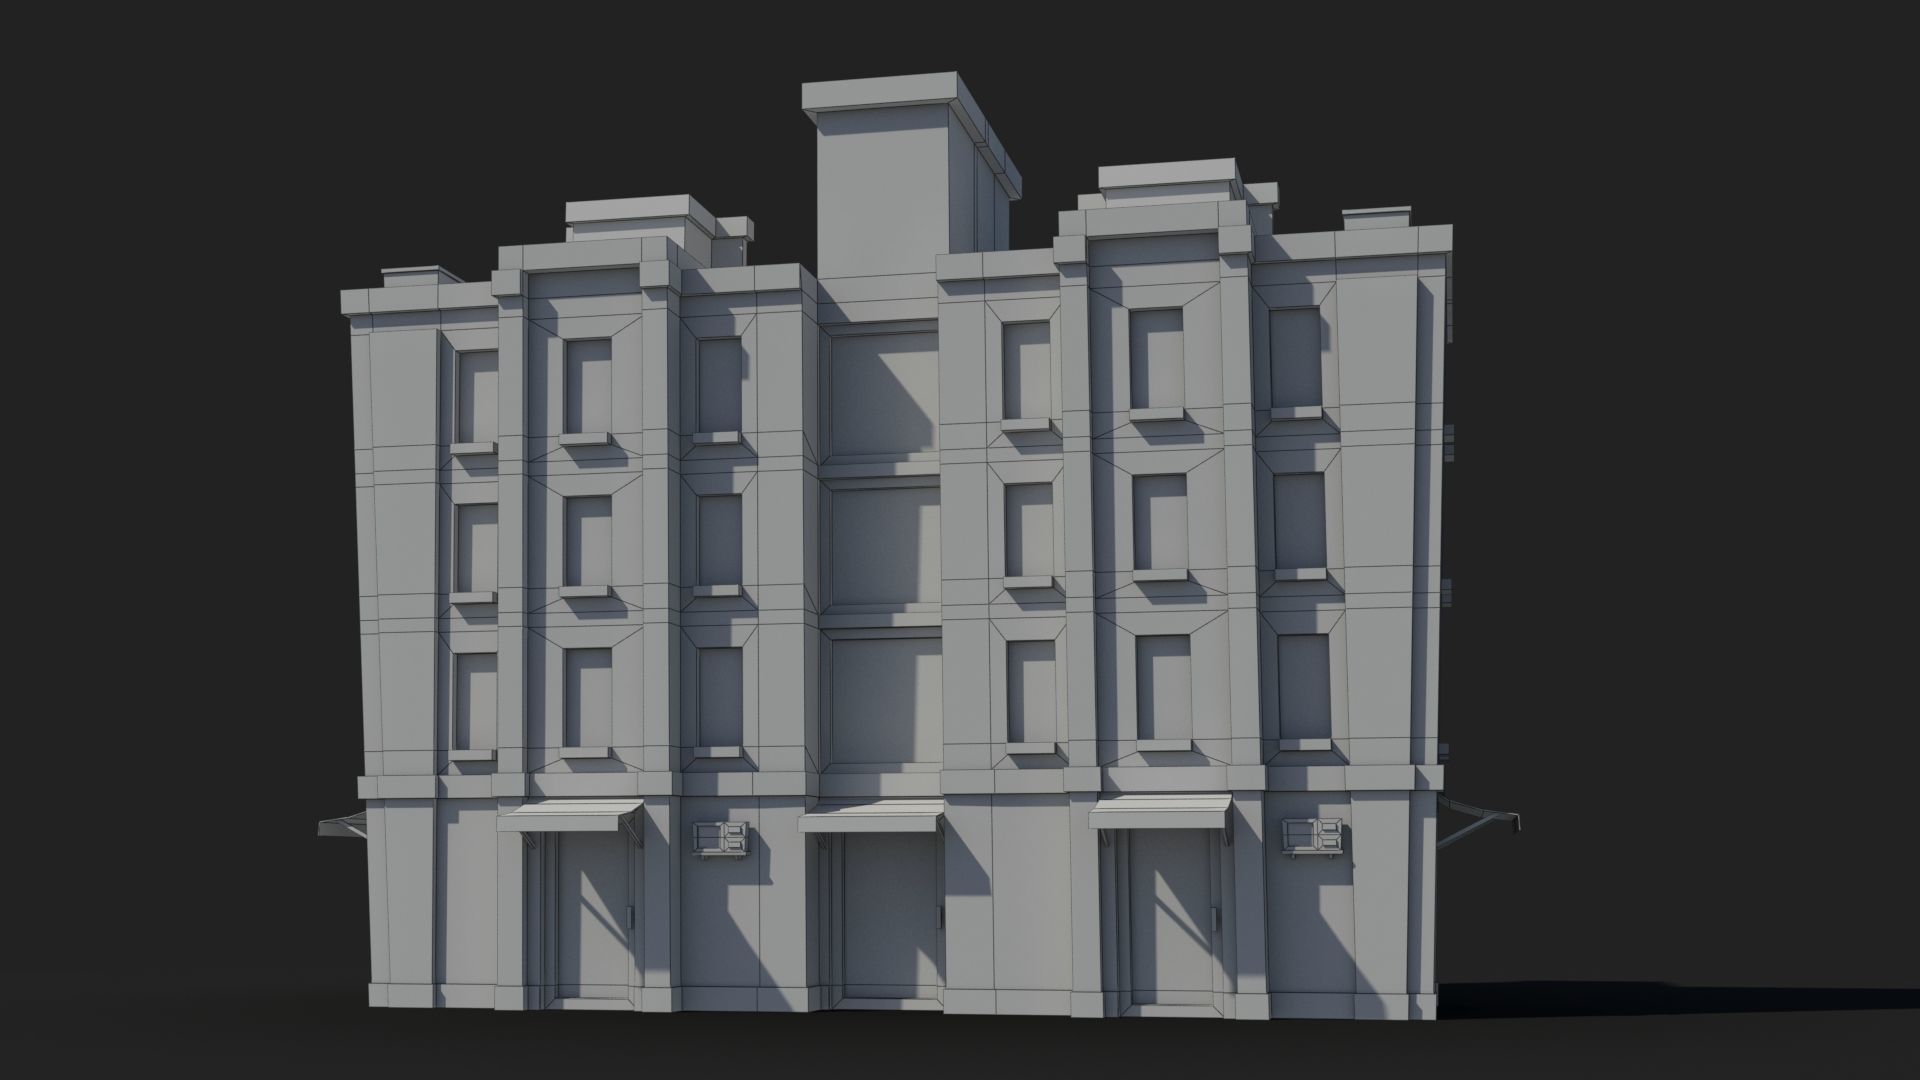Select the awning above the right door

tap(1160, 813)
